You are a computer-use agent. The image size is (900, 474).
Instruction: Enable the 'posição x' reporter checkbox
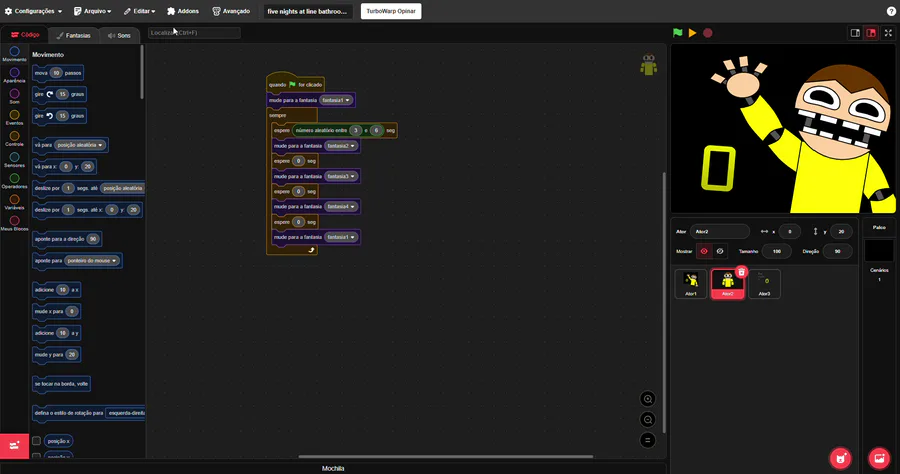[x=36, y=441]
